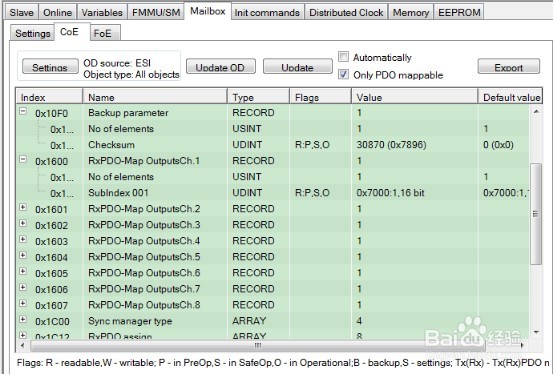Expand the 0x1601 tree node

pyautogui.click(x=23, y=207)
